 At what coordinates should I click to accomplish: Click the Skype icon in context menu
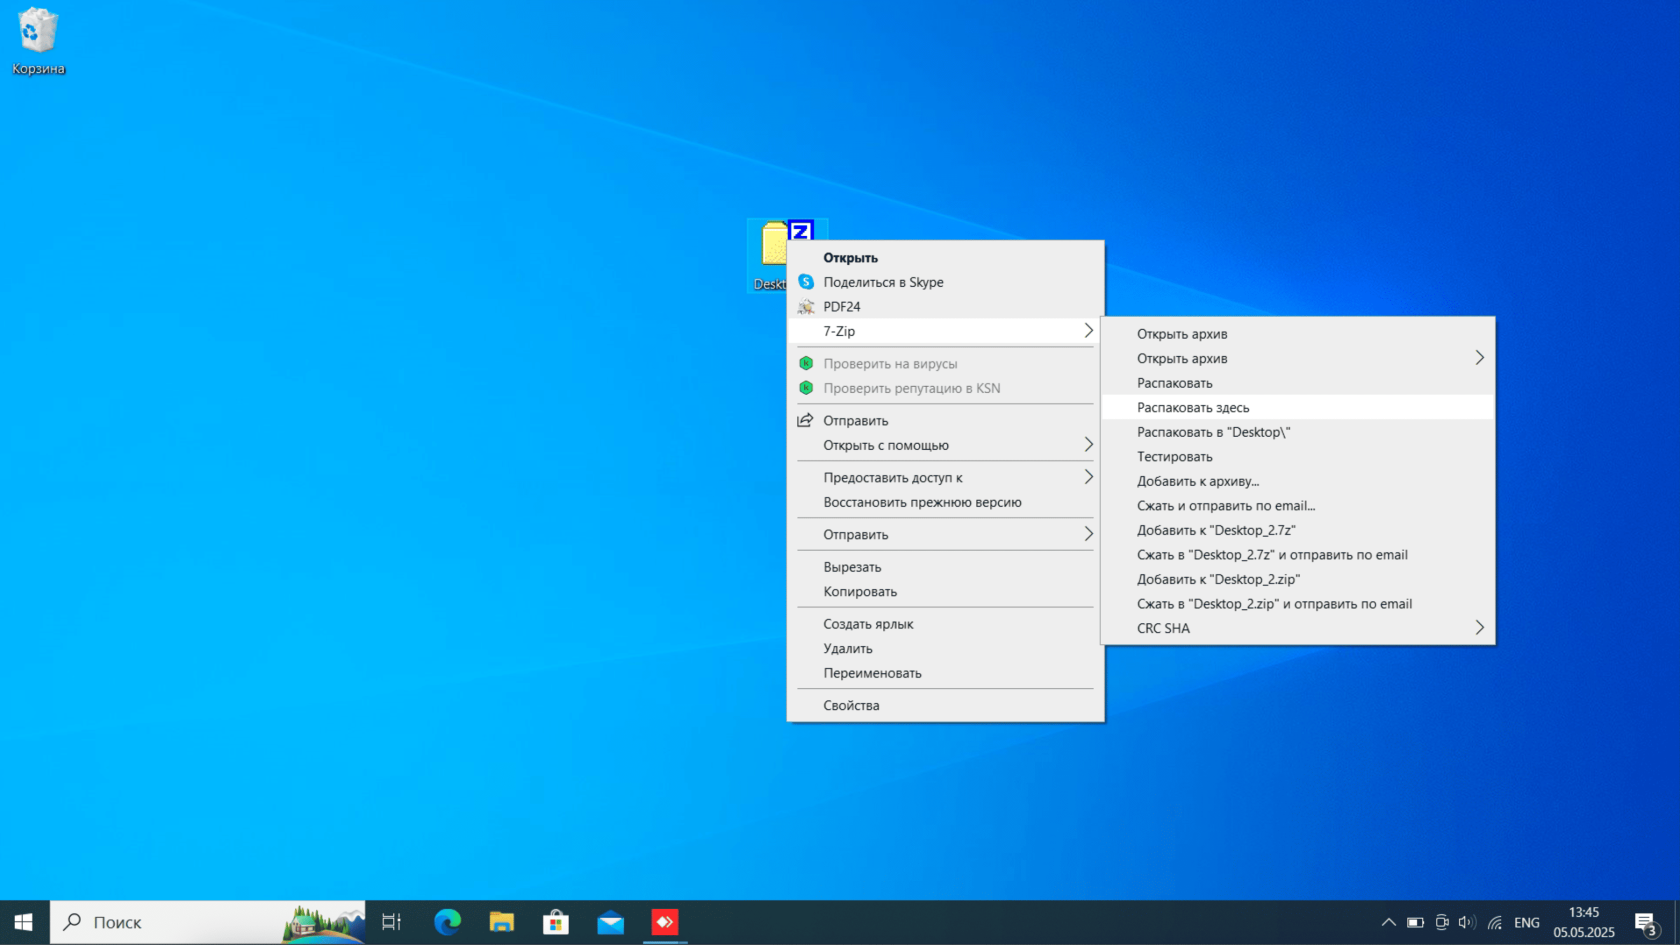[806, 282]
